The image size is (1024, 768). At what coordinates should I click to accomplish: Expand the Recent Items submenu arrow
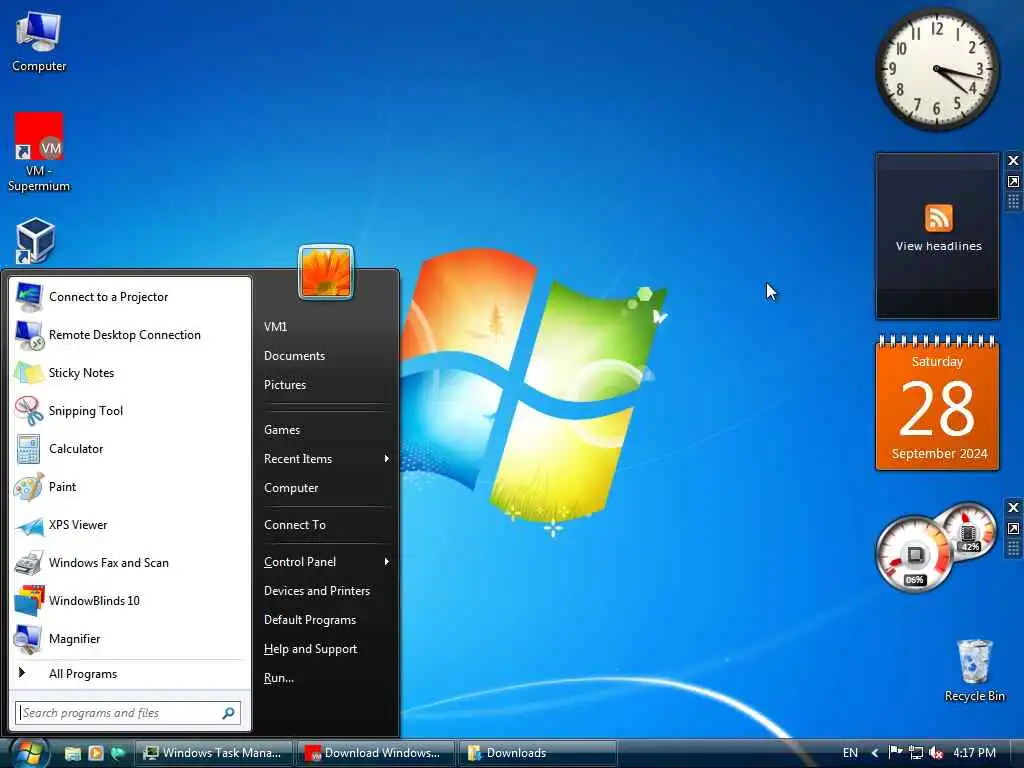[387, 458]
